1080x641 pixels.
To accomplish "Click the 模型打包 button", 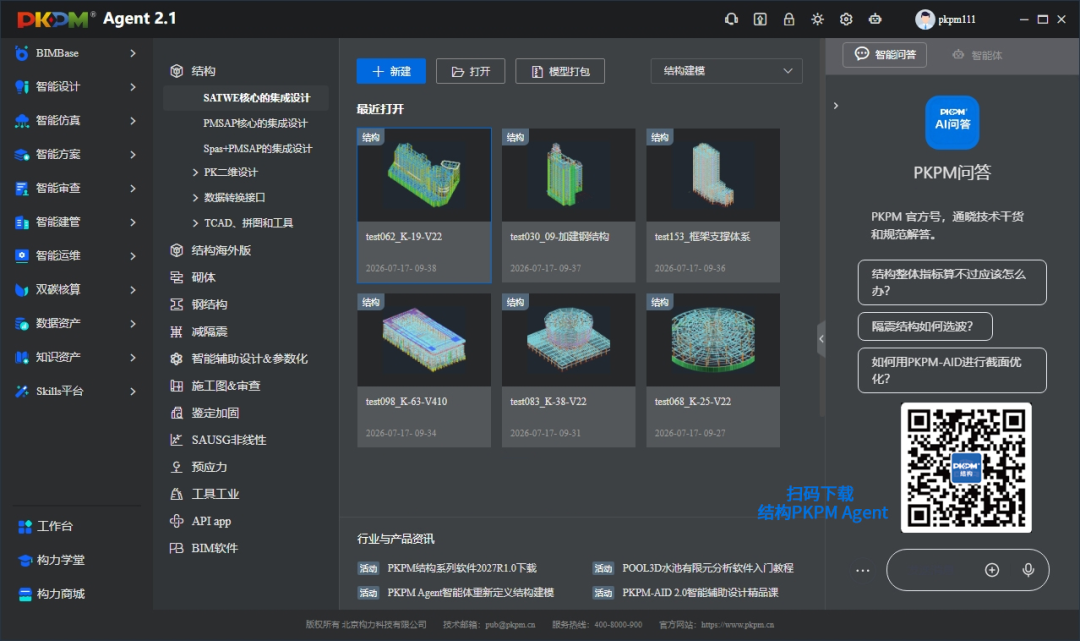I will [x=560, y=71].
